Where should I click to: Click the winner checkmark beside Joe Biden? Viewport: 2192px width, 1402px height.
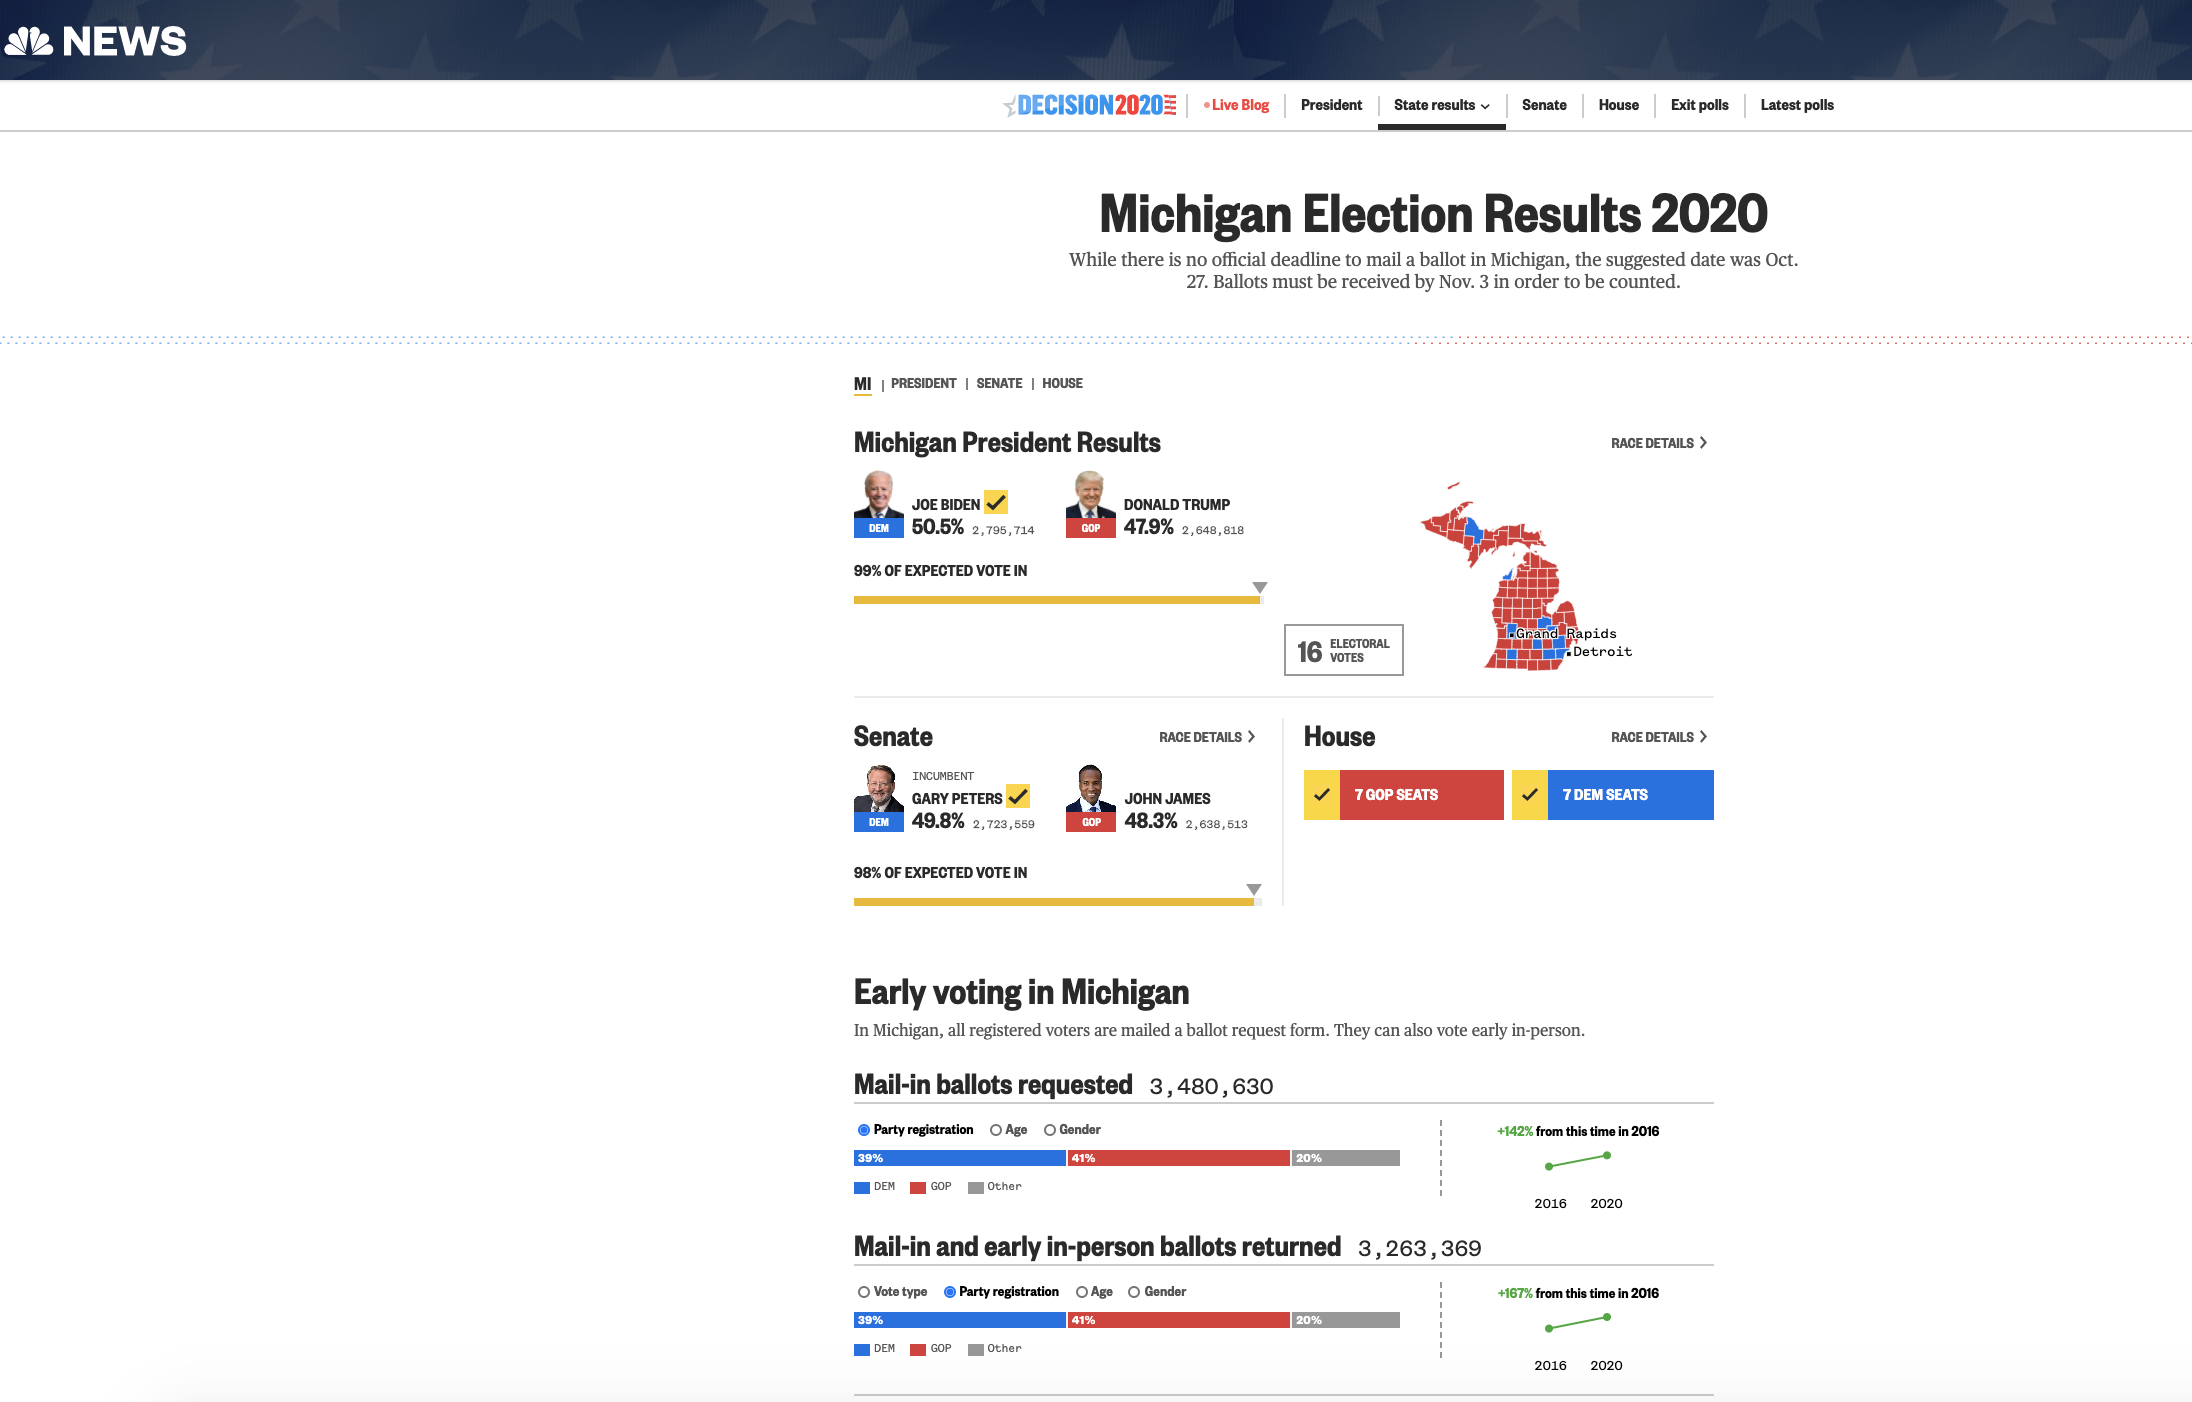996,502
